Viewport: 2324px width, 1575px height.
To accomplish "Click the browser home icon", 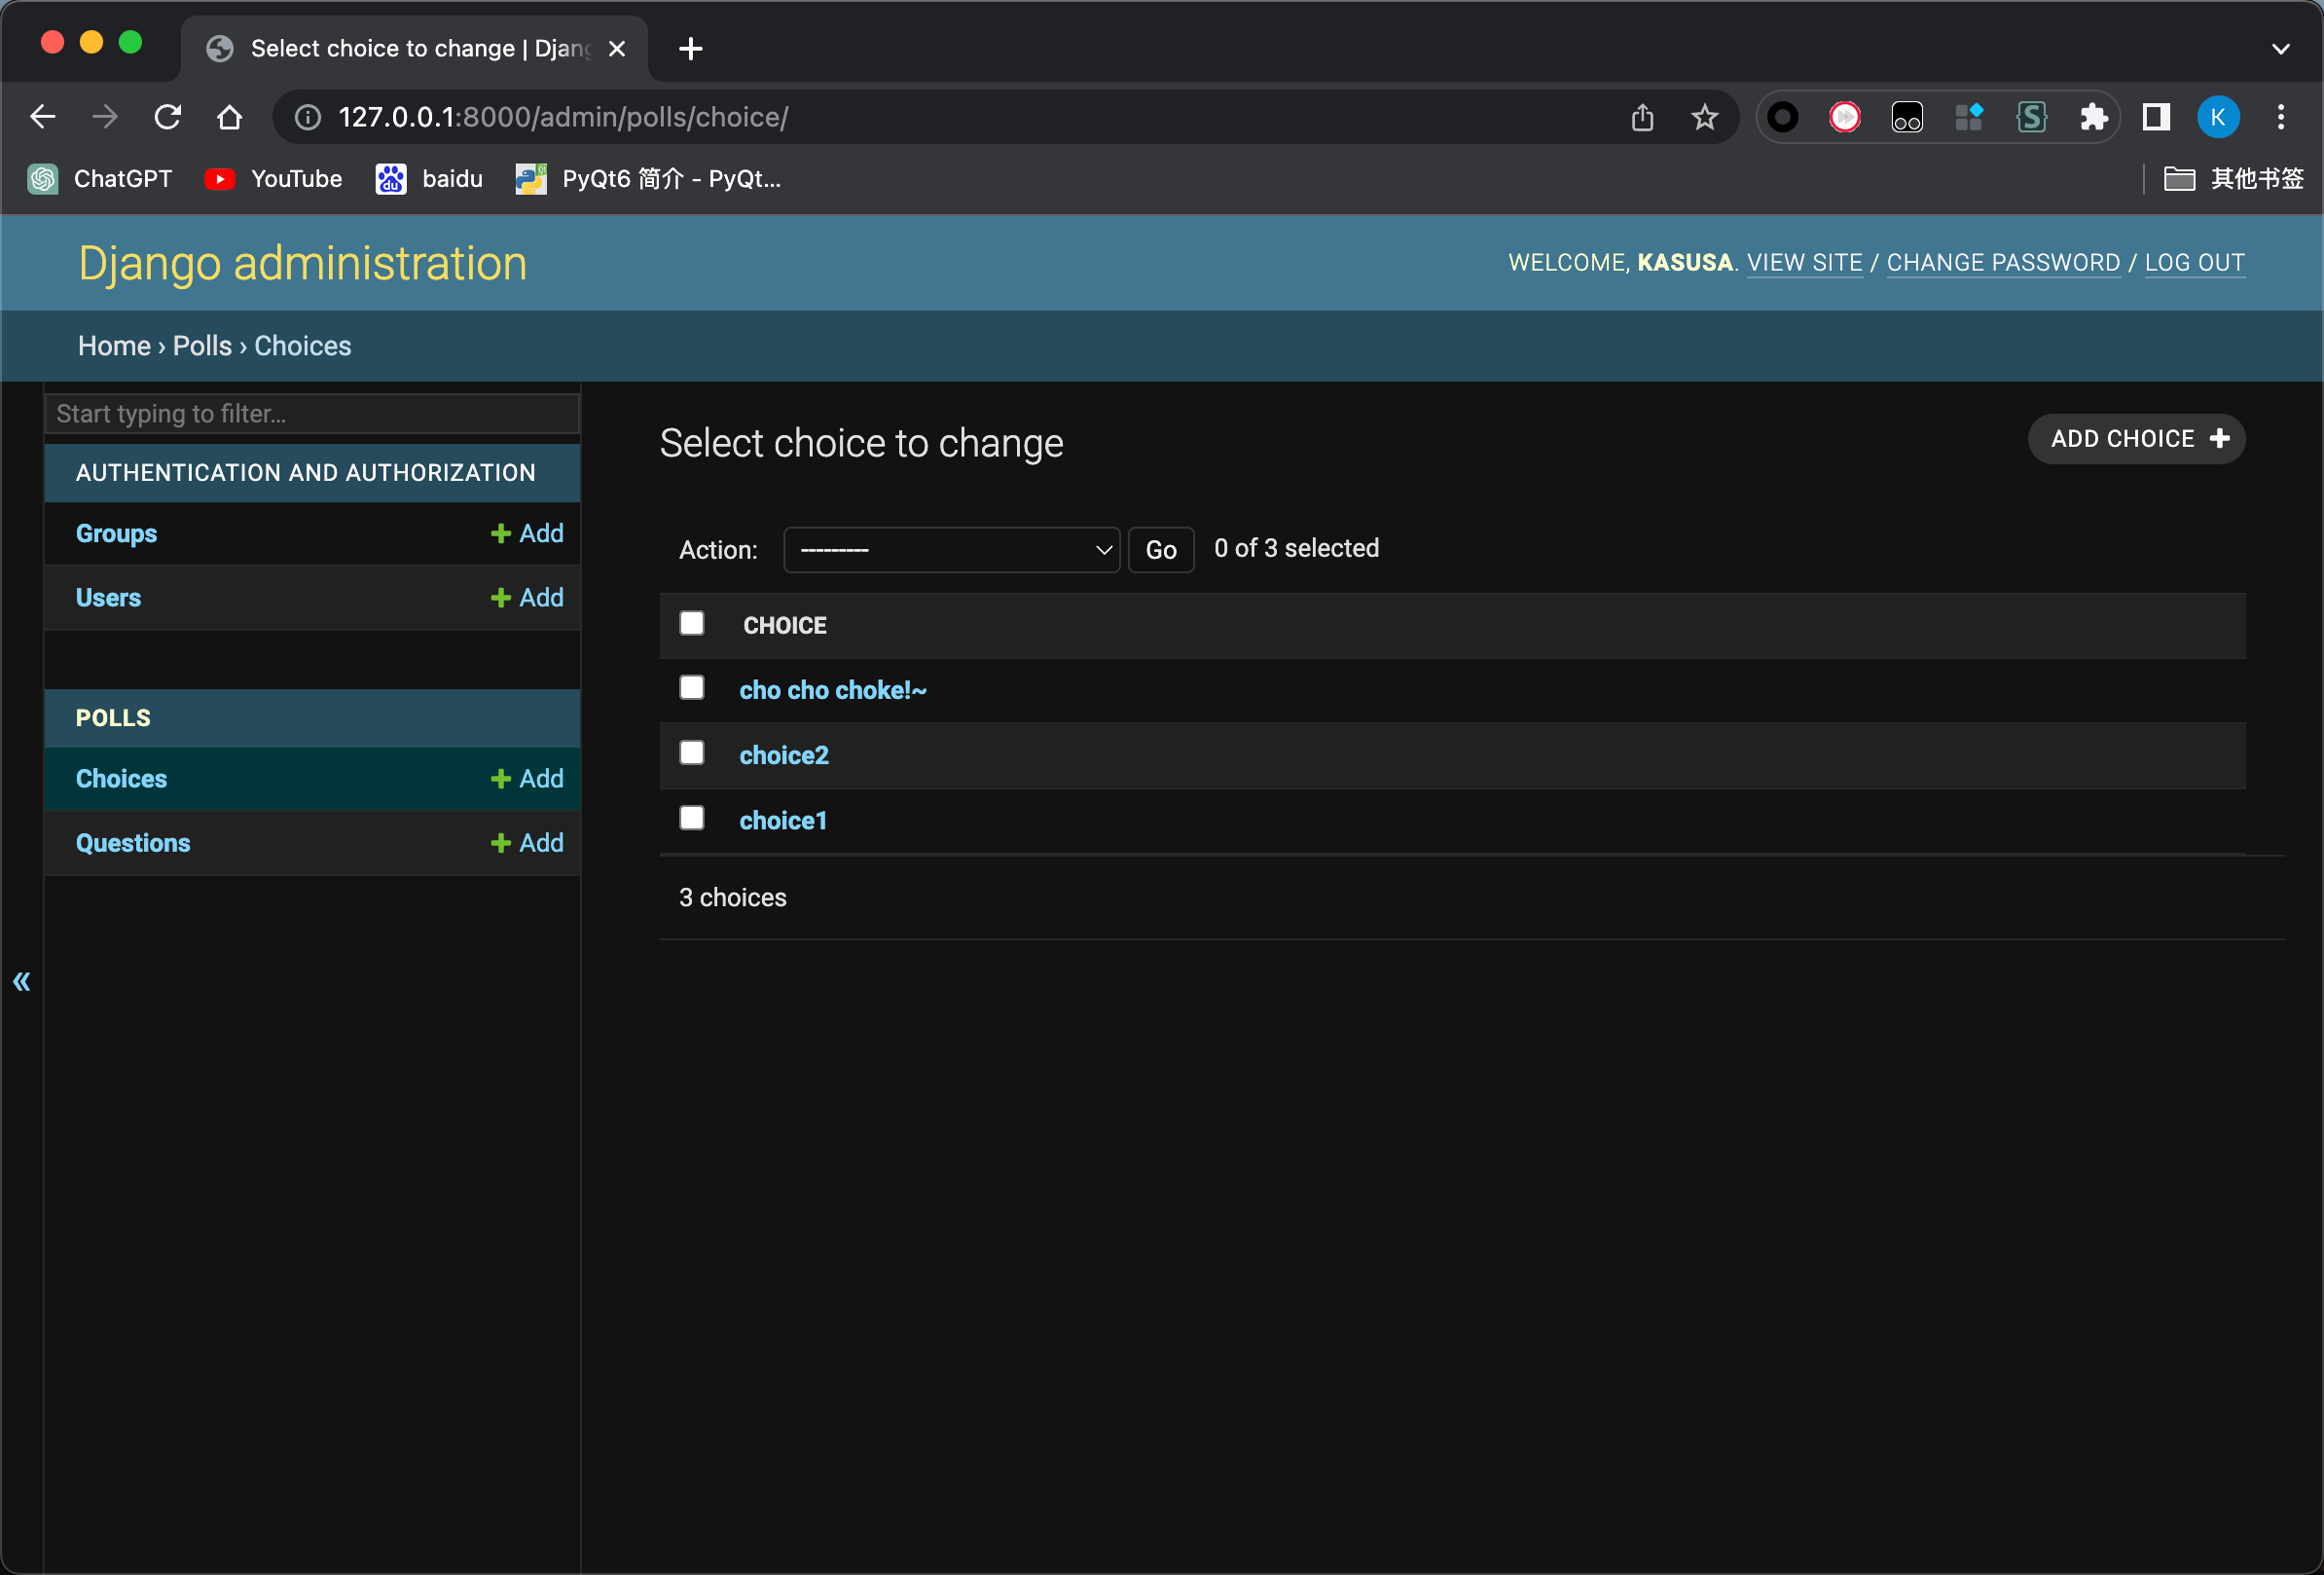I will (x=229, y=117).
